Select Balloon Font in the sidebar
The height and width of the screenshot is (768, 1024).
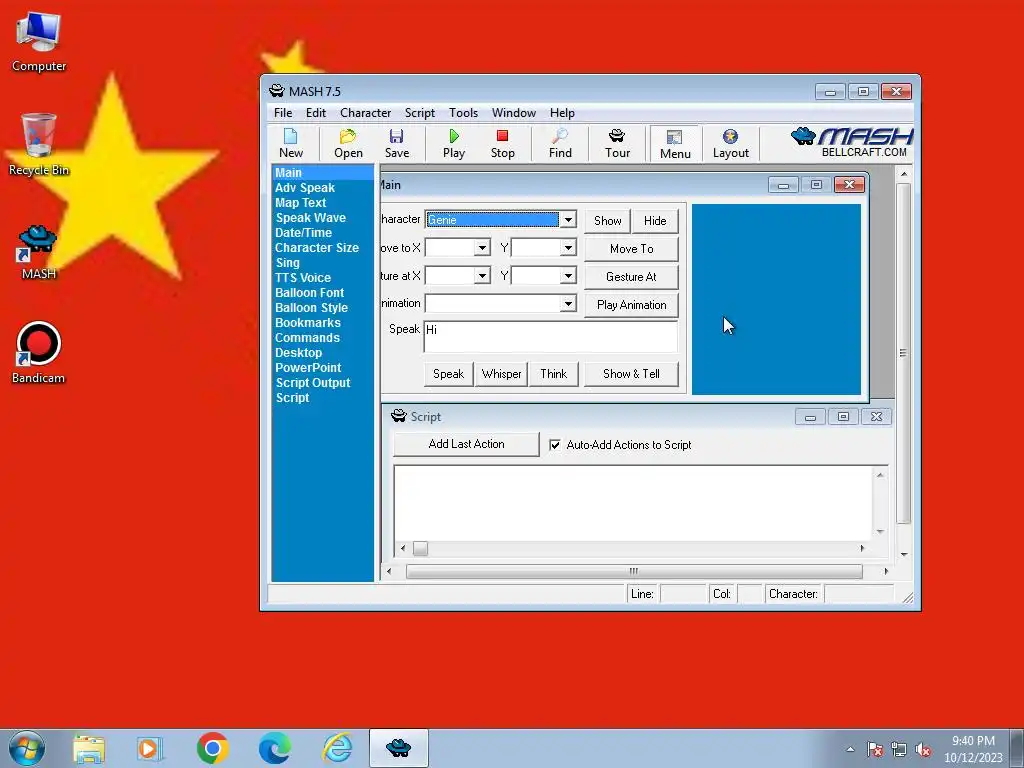(x=309, y=293)
